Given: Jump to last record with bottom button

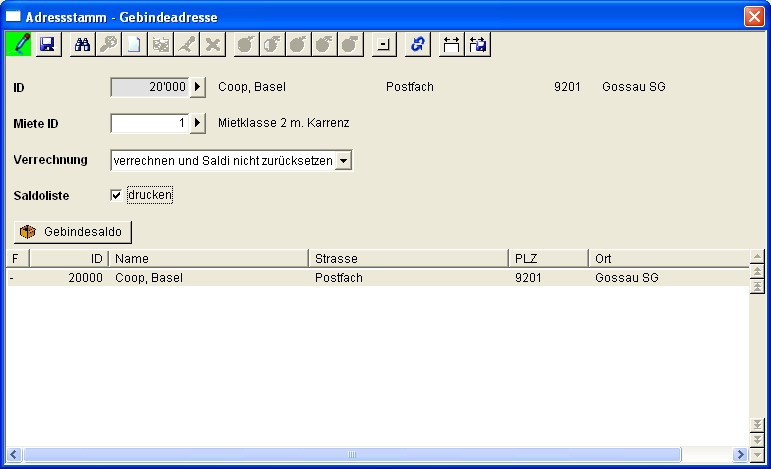Looking at the screenshot, I should click(x=757, y=425).
